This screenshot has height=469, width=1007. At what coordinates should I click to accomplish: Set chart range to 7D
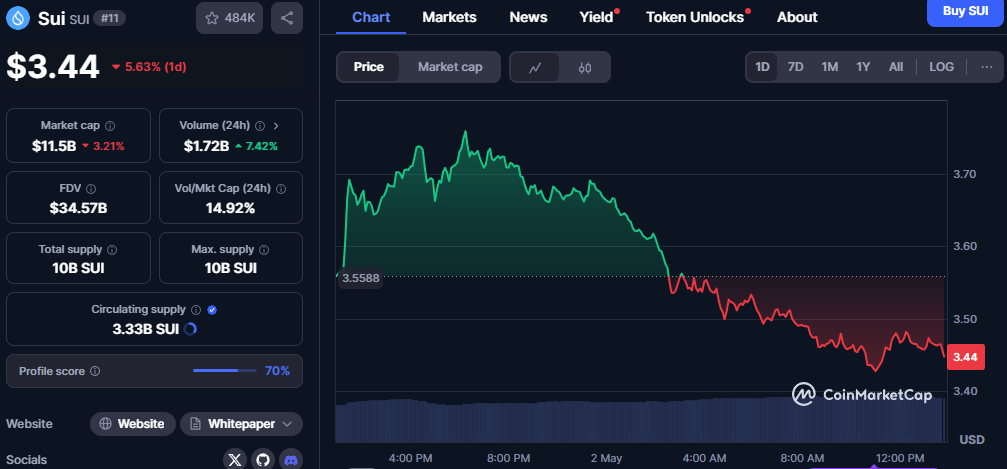coord(796,67)
